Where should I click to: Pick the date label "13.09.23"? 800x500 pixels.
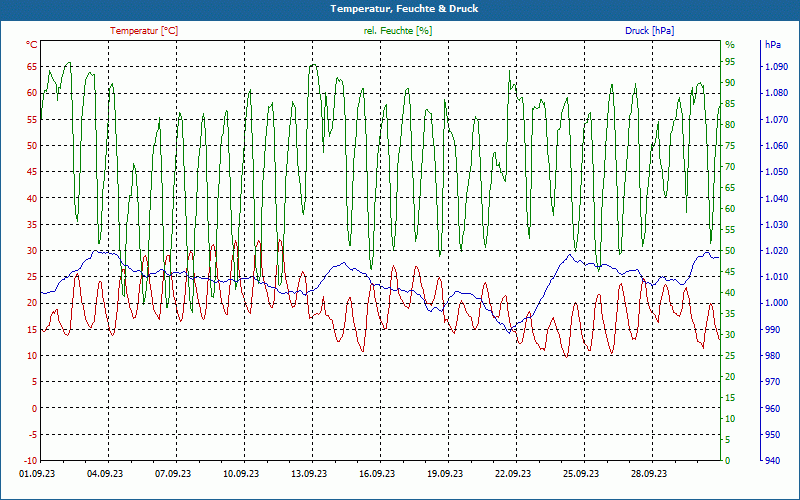pos(309,473)
